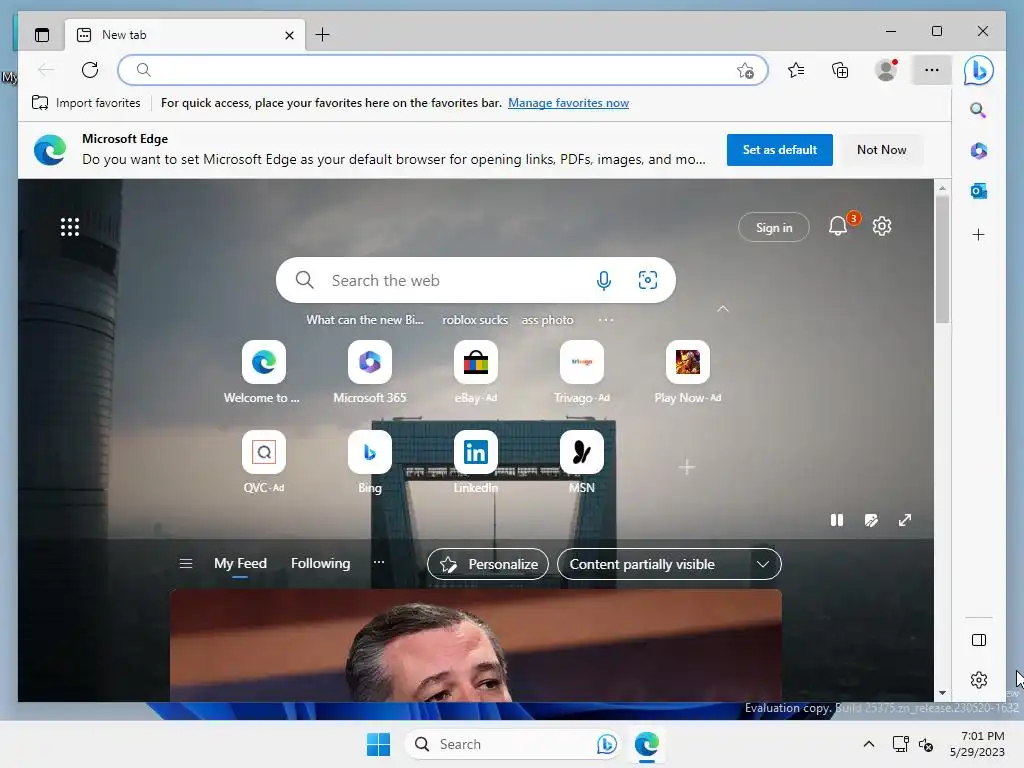Open Bing chat sidebar button
Viewport: 1024px width, 768px height.
pyautogui.click(x=978, y=70)
